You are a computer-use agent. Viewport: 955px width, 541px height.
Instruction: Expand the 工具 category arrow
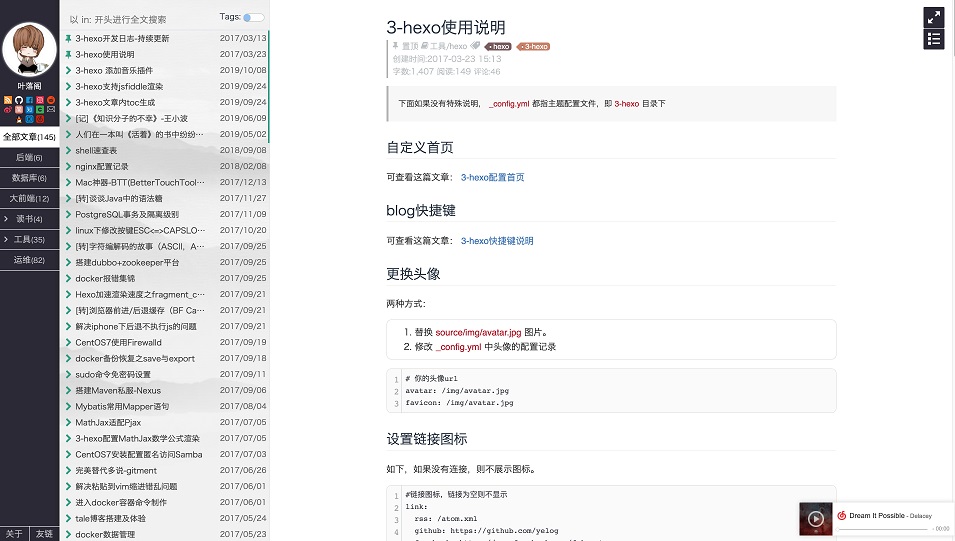click(x=5, y=239)
